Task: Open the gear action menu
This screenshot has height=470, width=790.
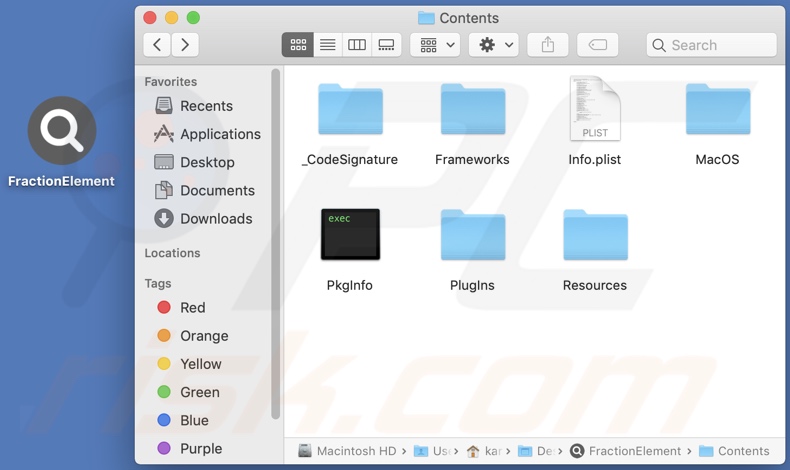Action: pos(494,45)
